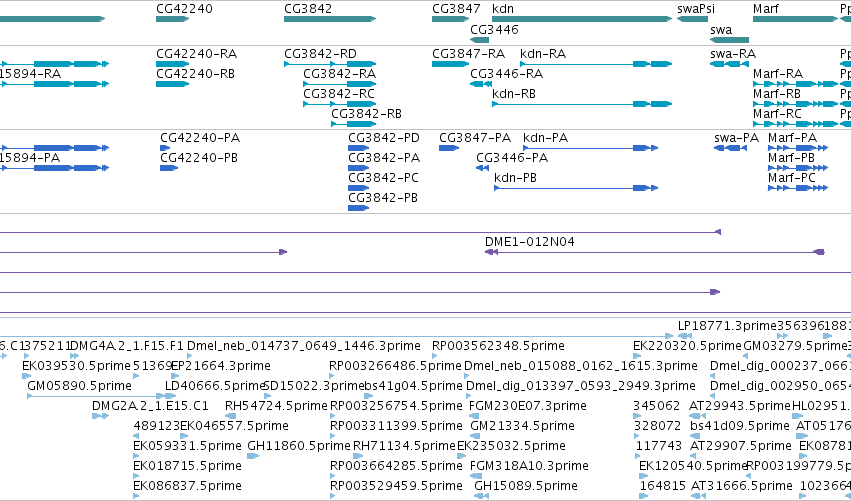Click EST Dmel_neb_014737_0649_1446.3prime

[x=303, y=346]
